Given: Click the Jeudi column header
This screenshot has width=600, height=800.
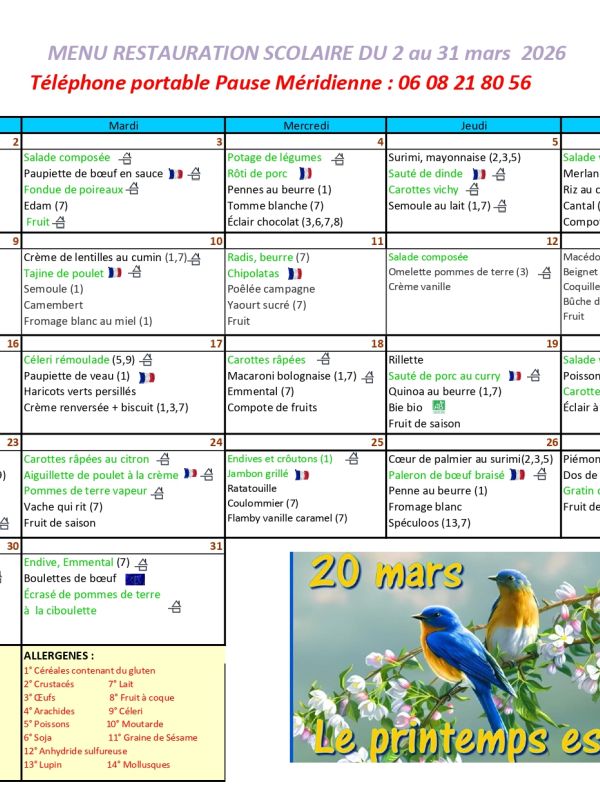Looking at the screenshot, I should click(x=473, y=126).
